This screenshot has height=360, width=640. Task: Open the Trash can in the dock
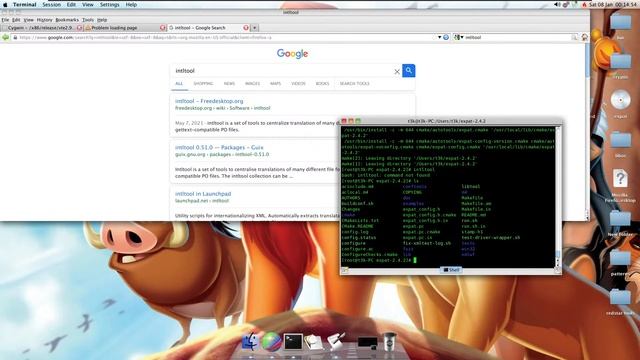[x=389, y=341]
